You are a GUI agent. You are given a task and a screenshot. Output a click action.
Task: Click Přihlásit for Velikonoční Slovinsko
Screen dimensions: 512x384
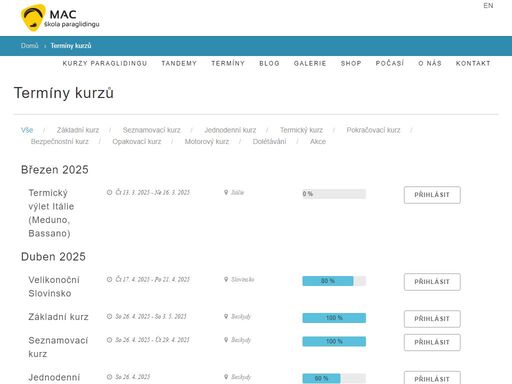click(x=432, y=282)
